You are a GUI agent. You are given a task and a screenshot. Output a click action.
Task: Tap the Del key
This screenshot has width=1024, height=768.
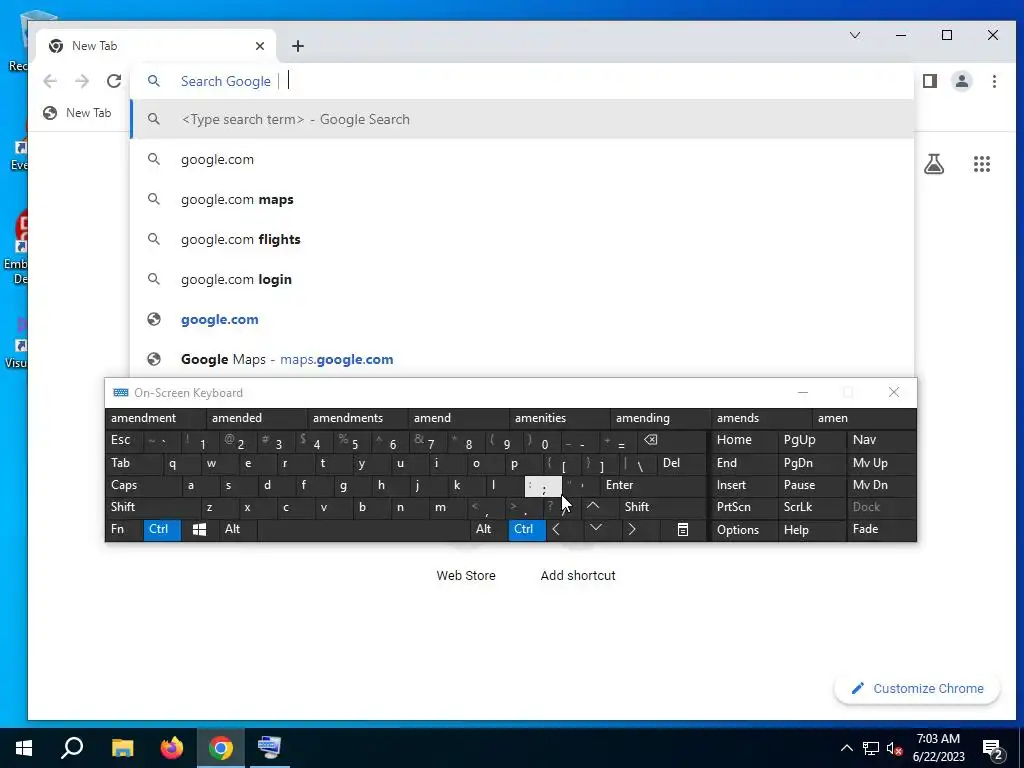pyautogui.click(x=681, y=463)
